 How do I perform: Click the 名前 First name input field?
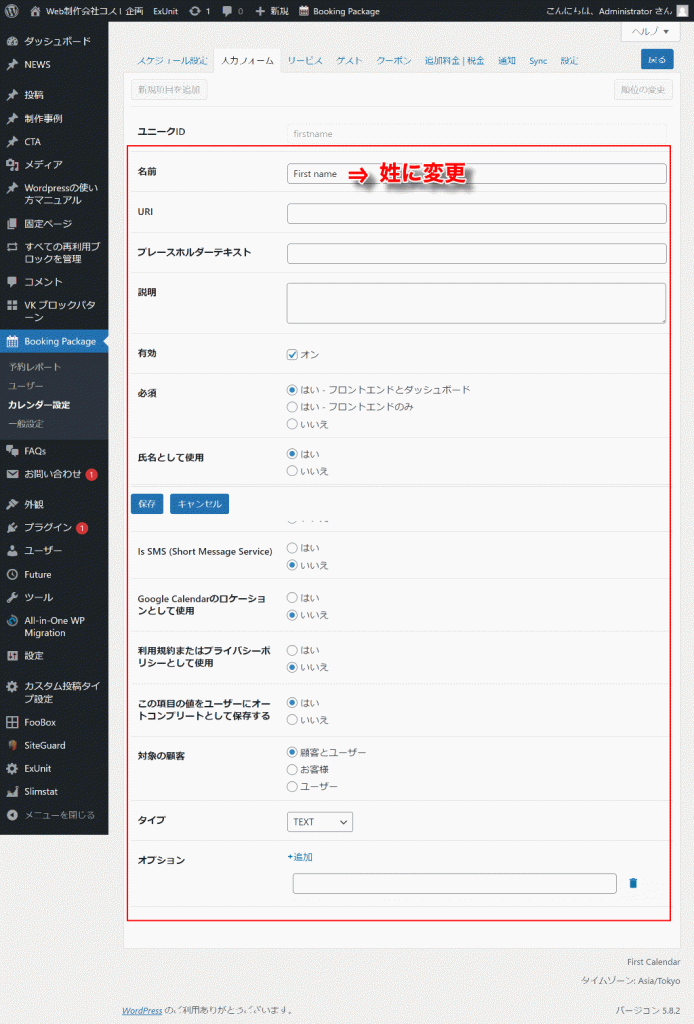(476, 174)
